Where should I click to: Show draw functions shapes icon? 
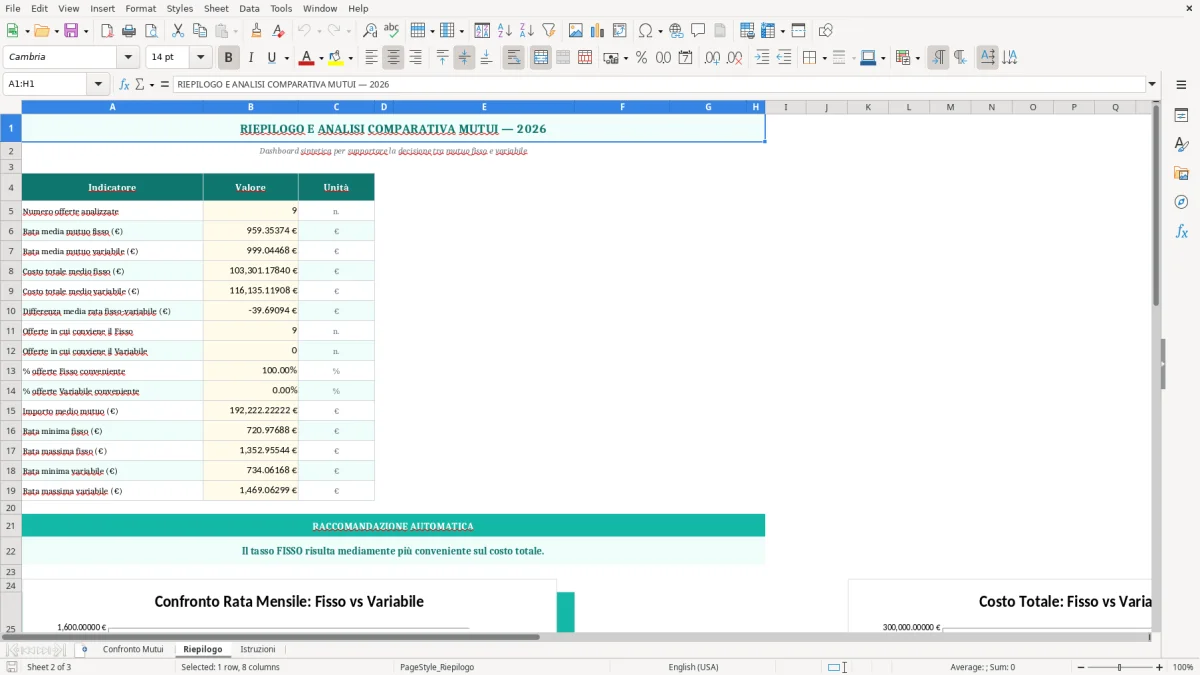[825, 31]
